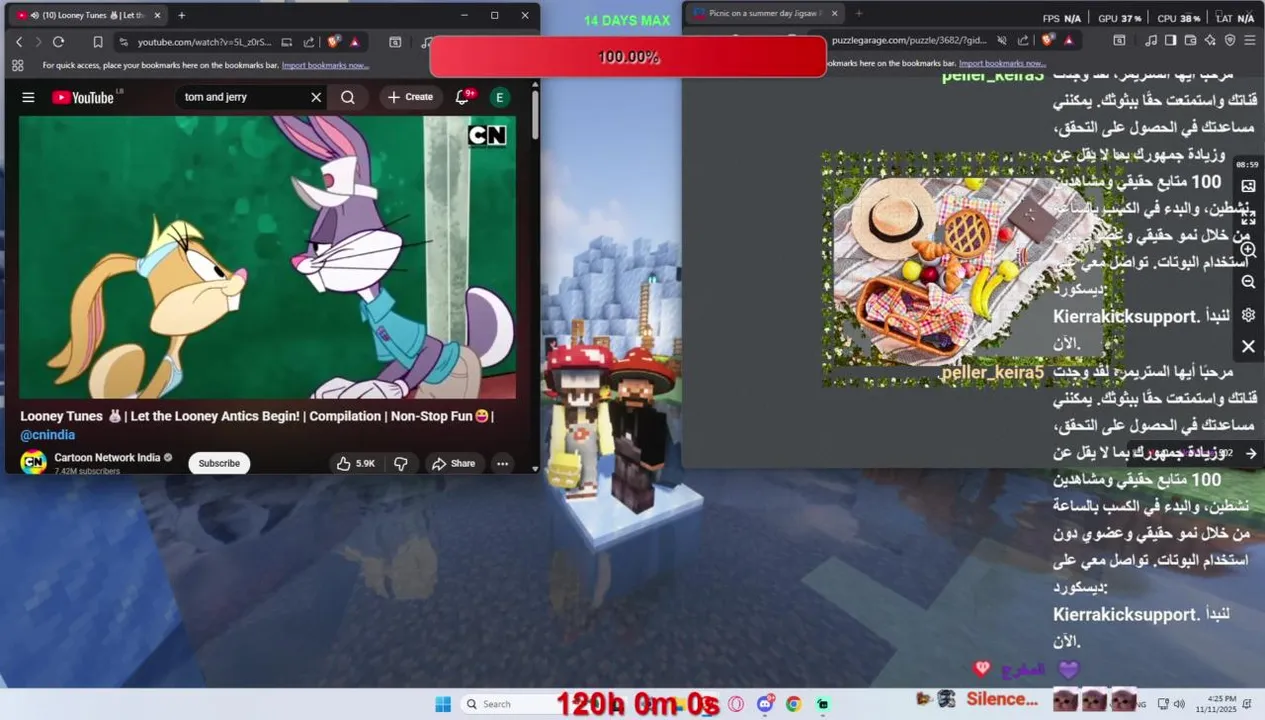Open a new tab in puzzle window
1265x720 pixels.
pyautogui.click(x=858, y=14)
